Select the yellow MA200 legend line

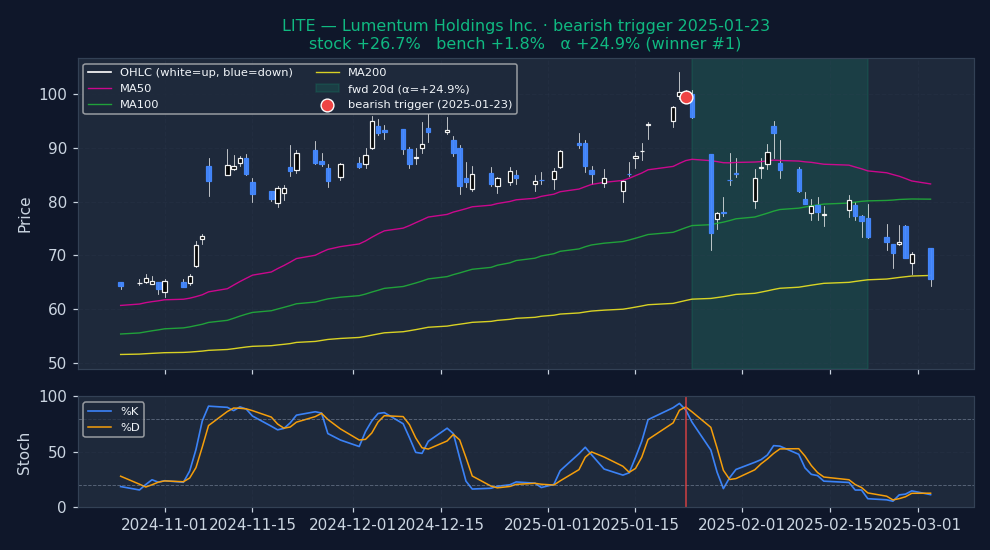[x=327, y=73]
